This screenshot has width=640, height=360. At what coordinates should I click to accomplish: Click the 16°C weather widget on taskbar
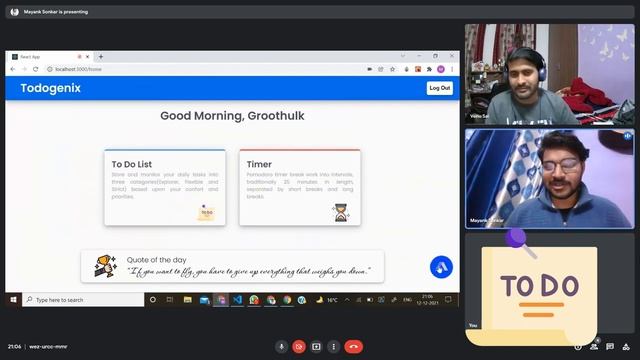click(x=327, y=300)
